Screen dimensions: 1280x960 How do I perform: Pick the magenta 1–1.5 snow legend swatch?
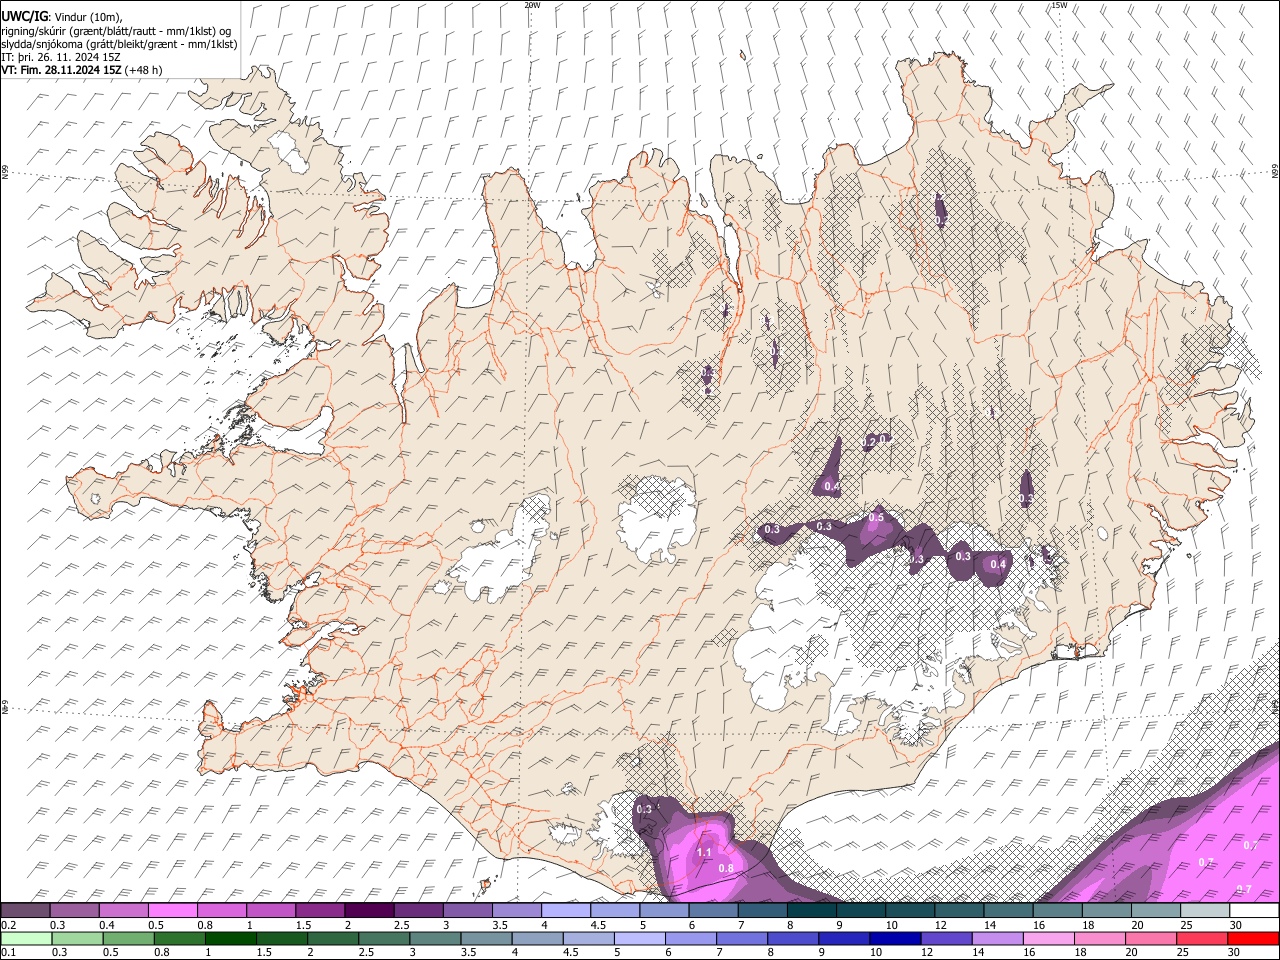(x=272, y=911)
